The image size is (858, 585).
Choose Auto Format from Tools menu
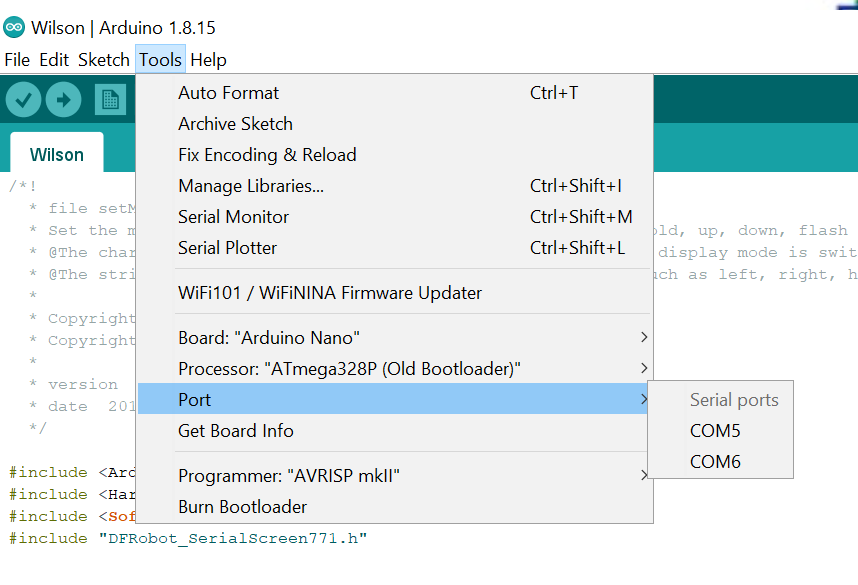(229, 93)
